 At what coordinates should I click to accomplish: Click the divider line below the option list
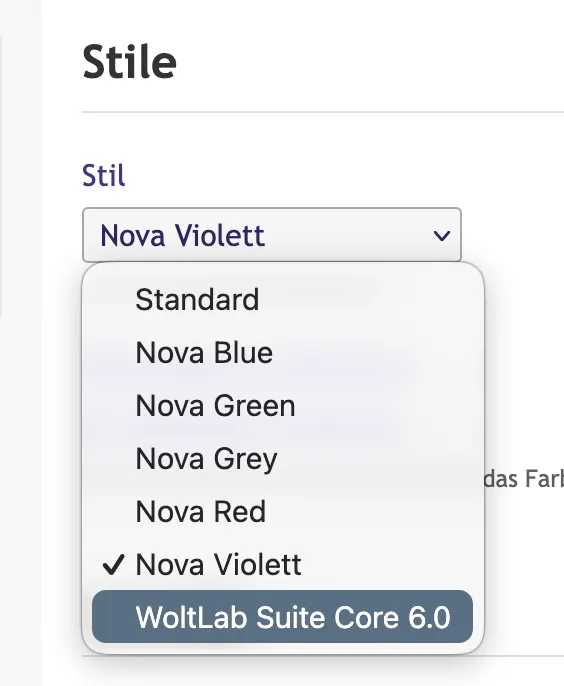[524, 656]
